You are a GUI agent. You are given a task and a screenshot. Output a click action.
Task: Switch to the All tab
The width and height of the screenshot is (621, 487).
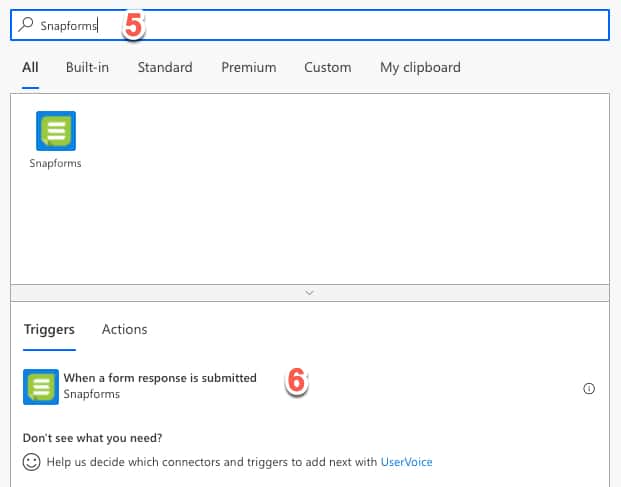30,67
